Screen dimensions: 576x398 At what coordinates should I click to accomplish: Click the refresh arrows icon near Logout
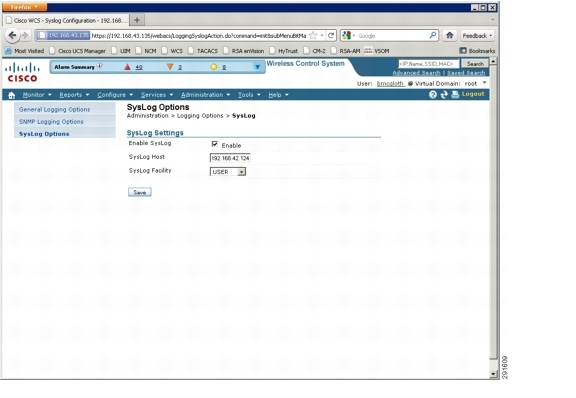click(x=444, y=94)
